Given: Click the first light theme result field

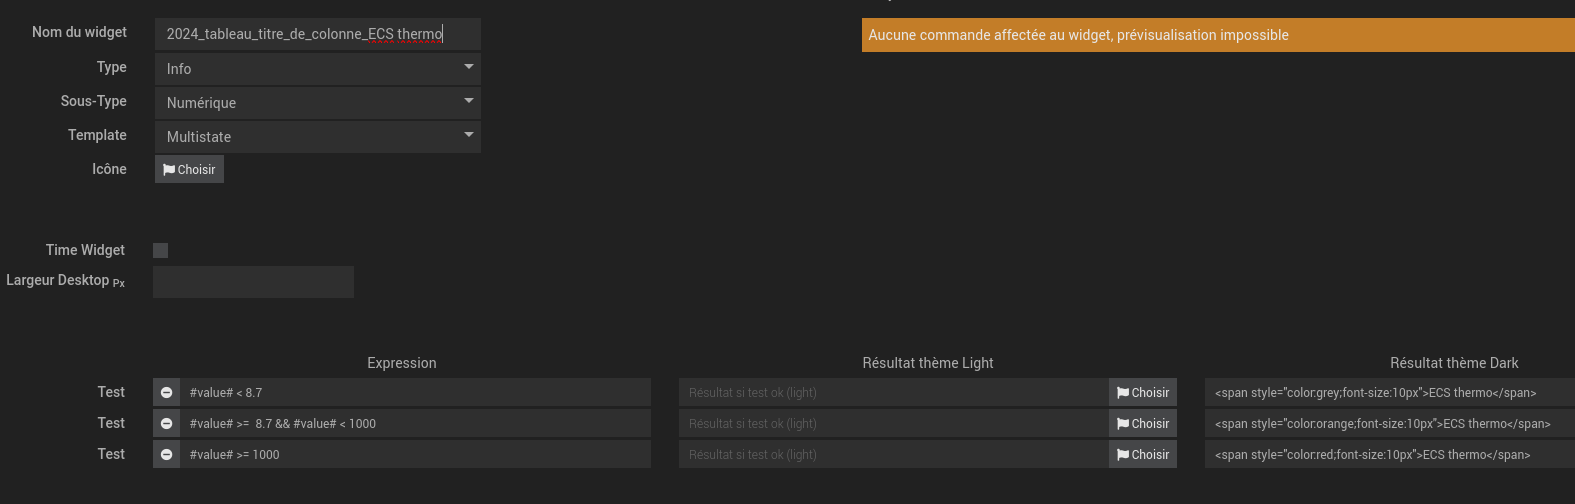Looking at the screenshot, I should click(893, 393).
